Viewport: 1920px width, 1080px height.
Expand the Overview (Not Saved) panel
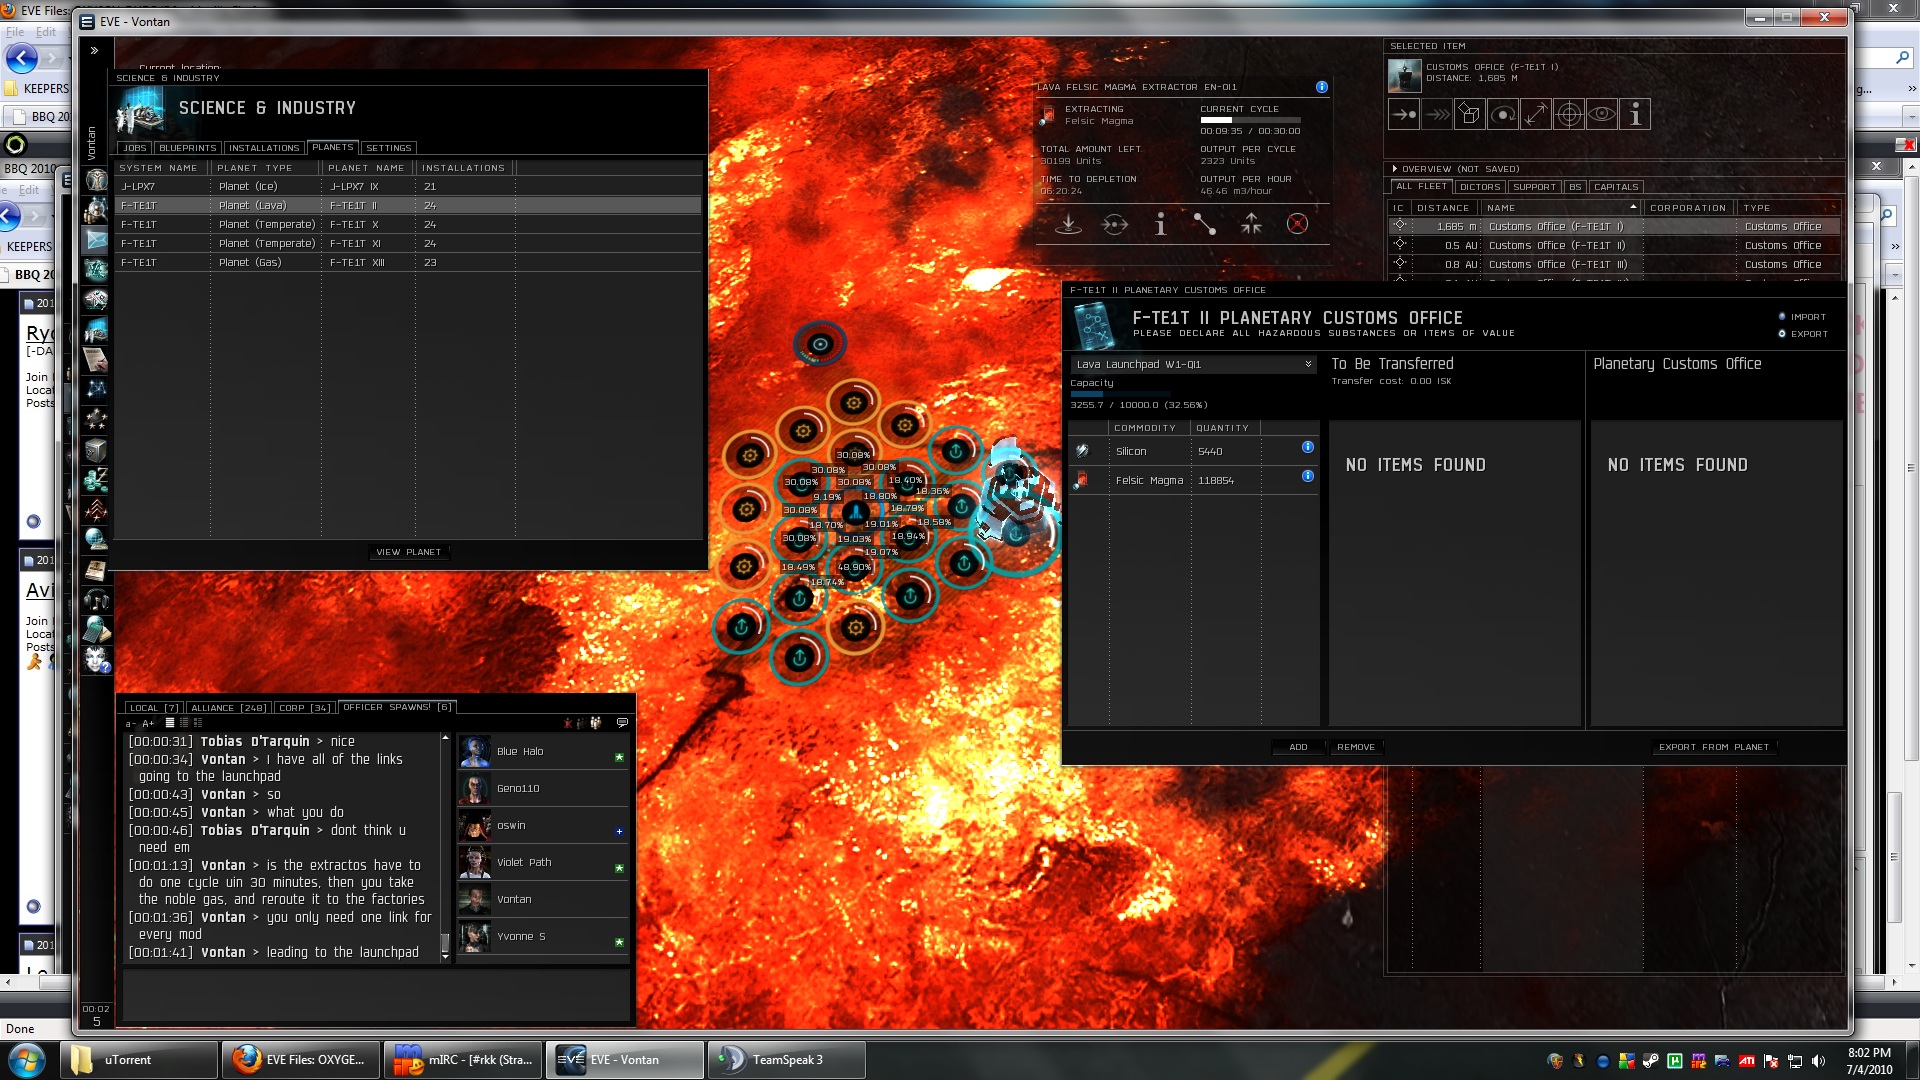(1395, 169)
